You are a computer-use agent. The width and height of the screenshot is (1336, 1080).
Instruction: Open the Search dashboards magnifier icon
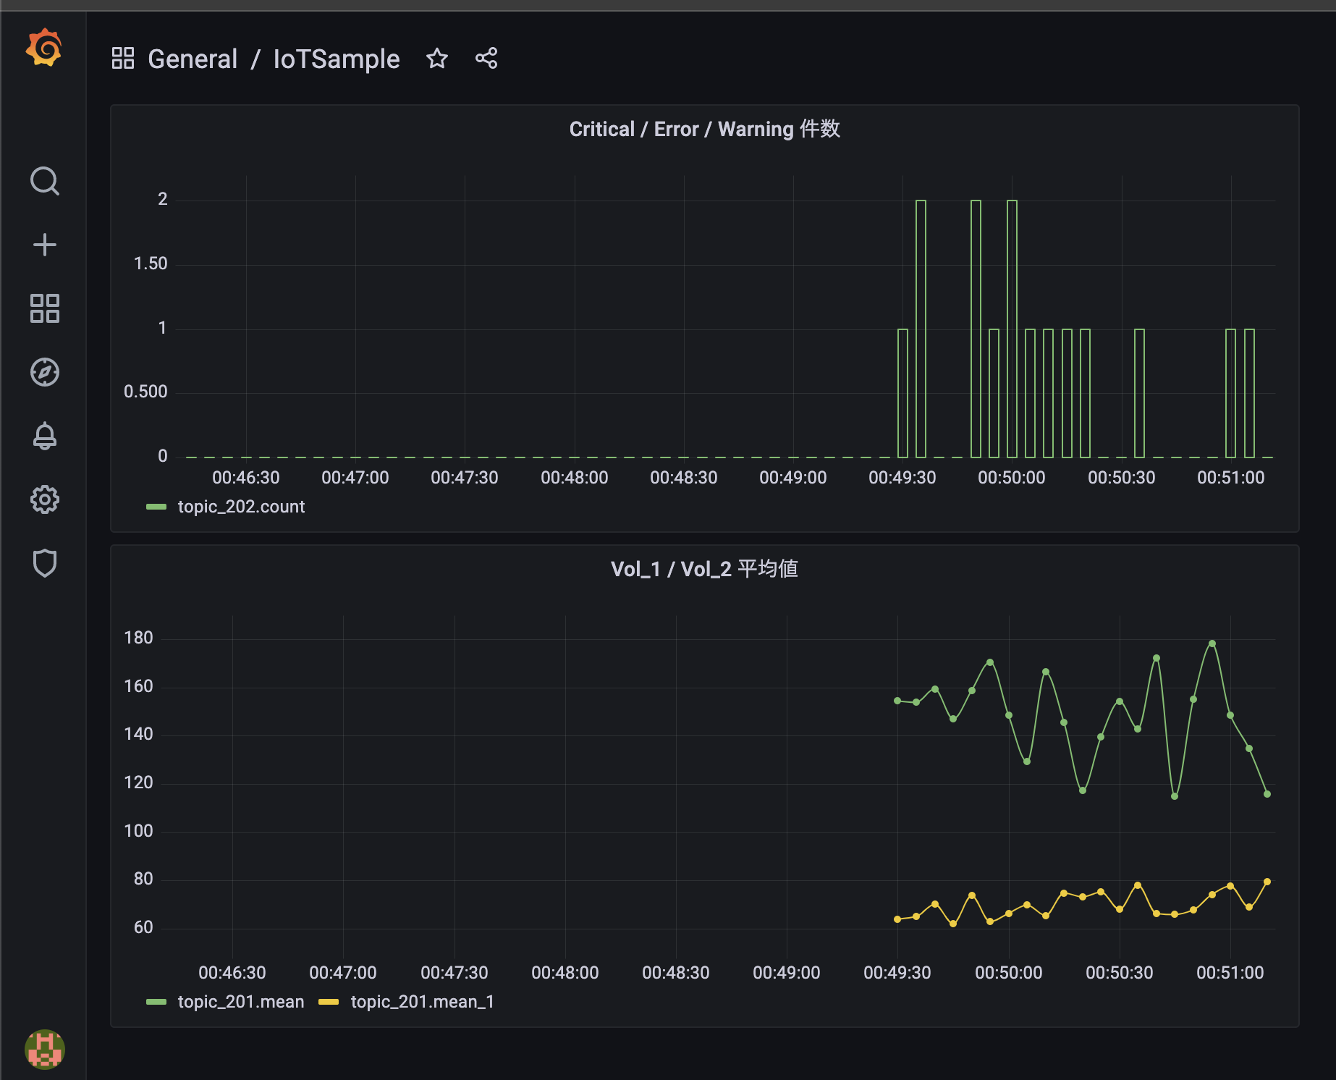point(44,181)
